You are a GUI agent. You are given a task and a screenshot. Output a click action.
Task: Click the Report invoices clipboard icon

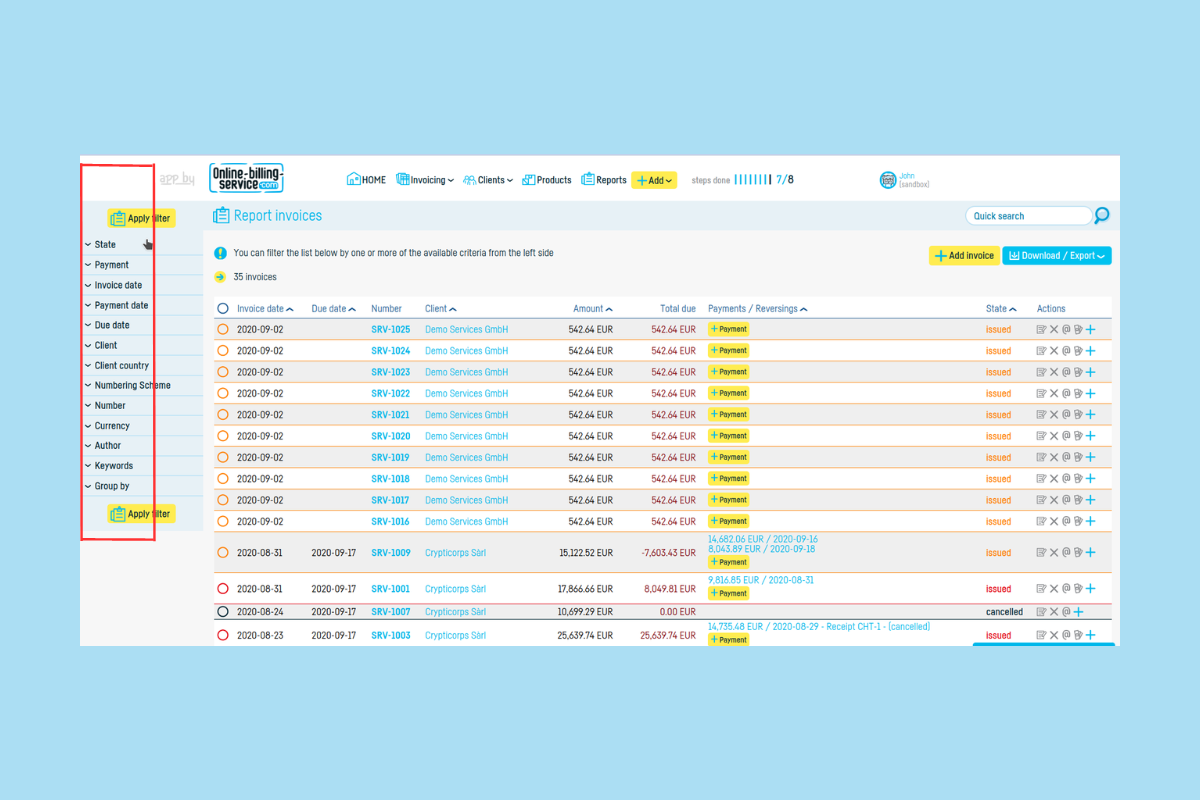coord(221,215)
